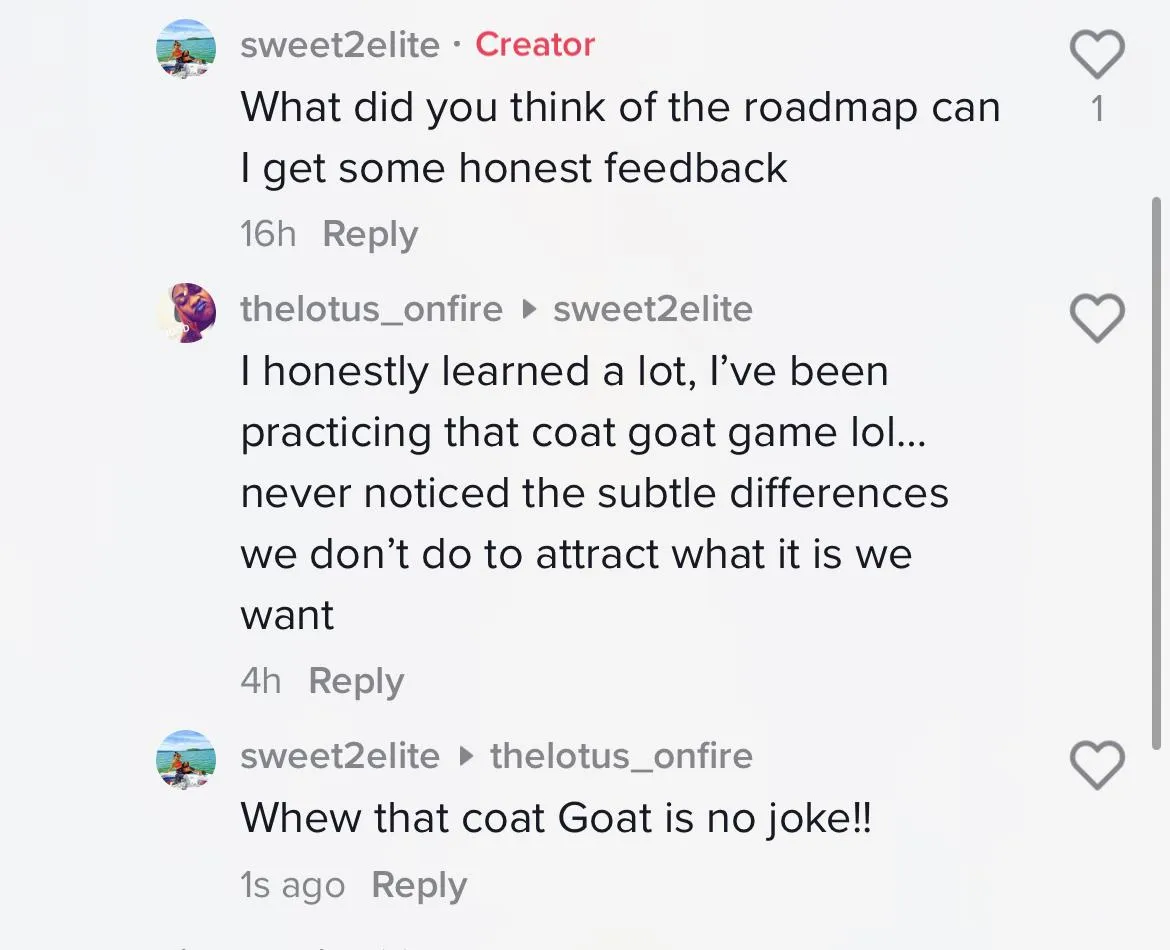Reply to the 4h comment from thelotus_onfire
Image resolution: width=1170 pixels, height=950 pixels.
[x=356, y=681]
